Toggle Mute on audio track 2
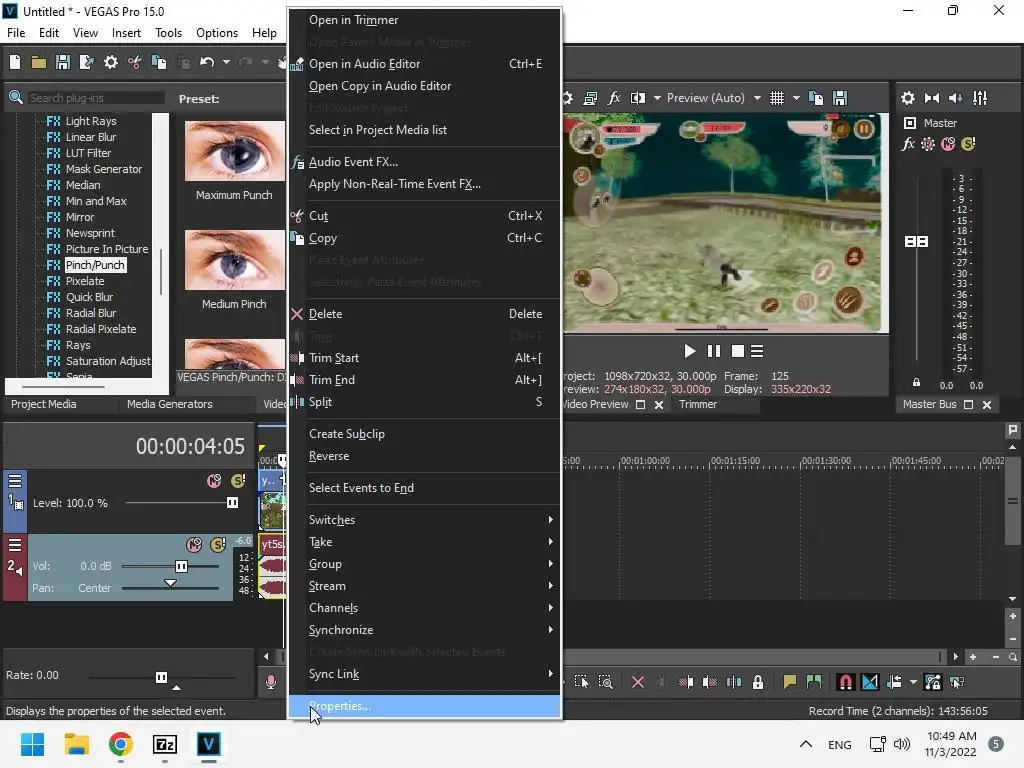The width and height of the screenshot is (1024, 768). [x=194, y=544]
